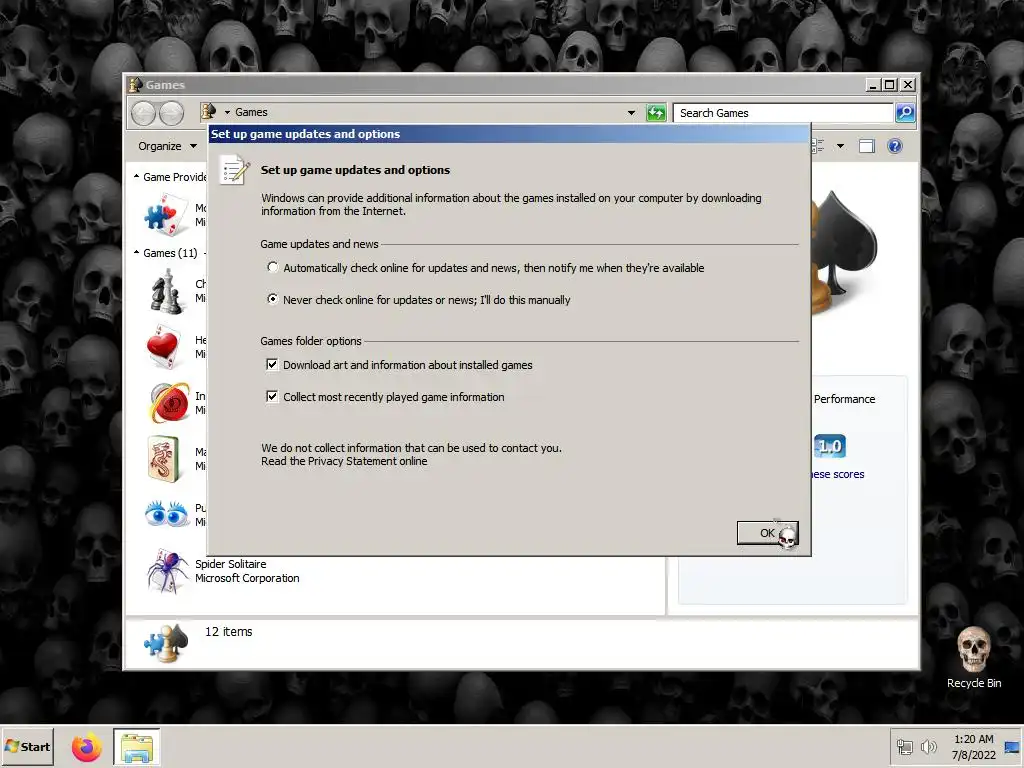Select the Chess Titans icon

(166, 292)
